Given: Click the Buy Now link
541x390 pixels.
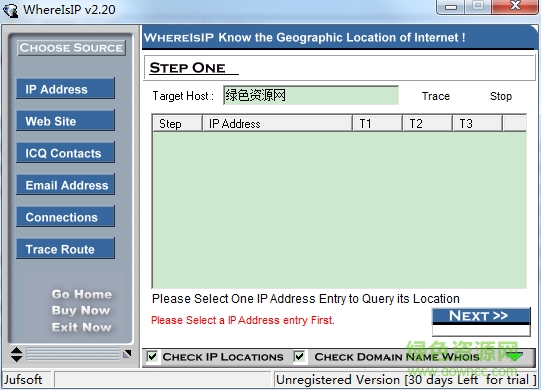Looking at the screenshot, I should (x=81, y=310).
